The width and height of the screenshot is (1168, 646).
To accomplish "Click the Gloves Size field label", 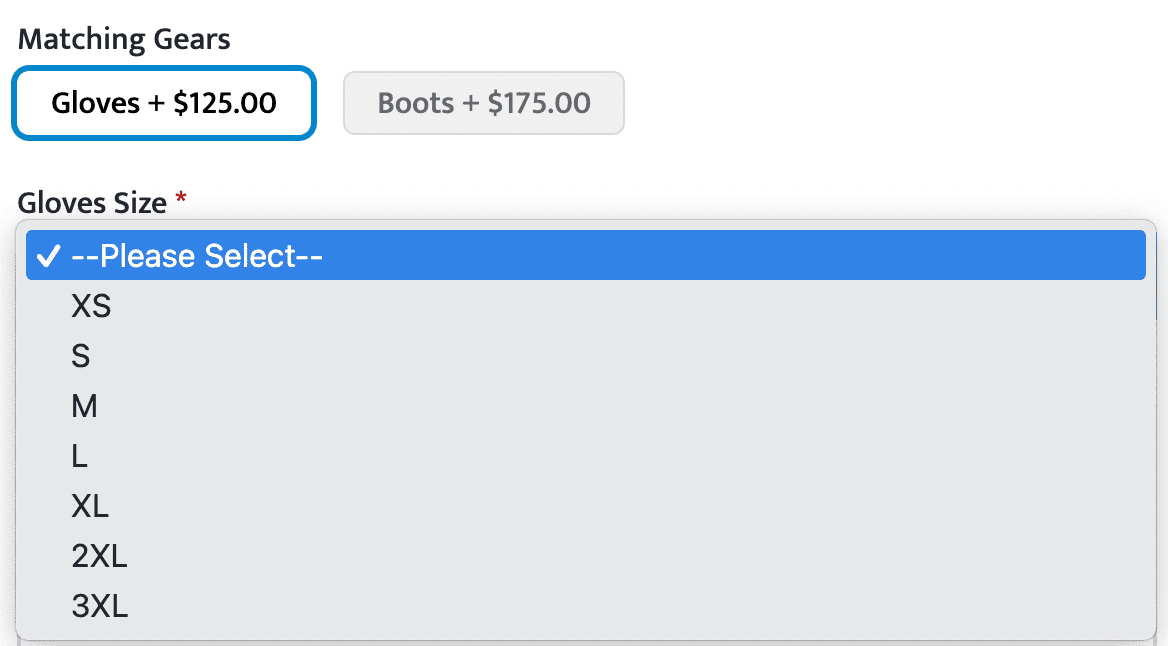I will [92, 203].
